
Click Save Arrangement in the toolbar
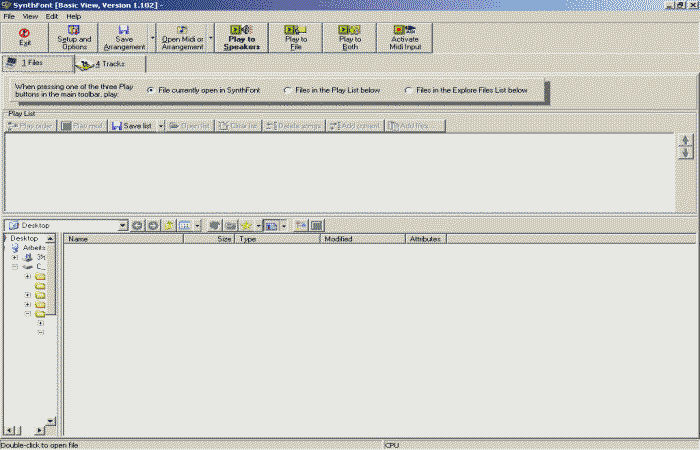point(123,37)
